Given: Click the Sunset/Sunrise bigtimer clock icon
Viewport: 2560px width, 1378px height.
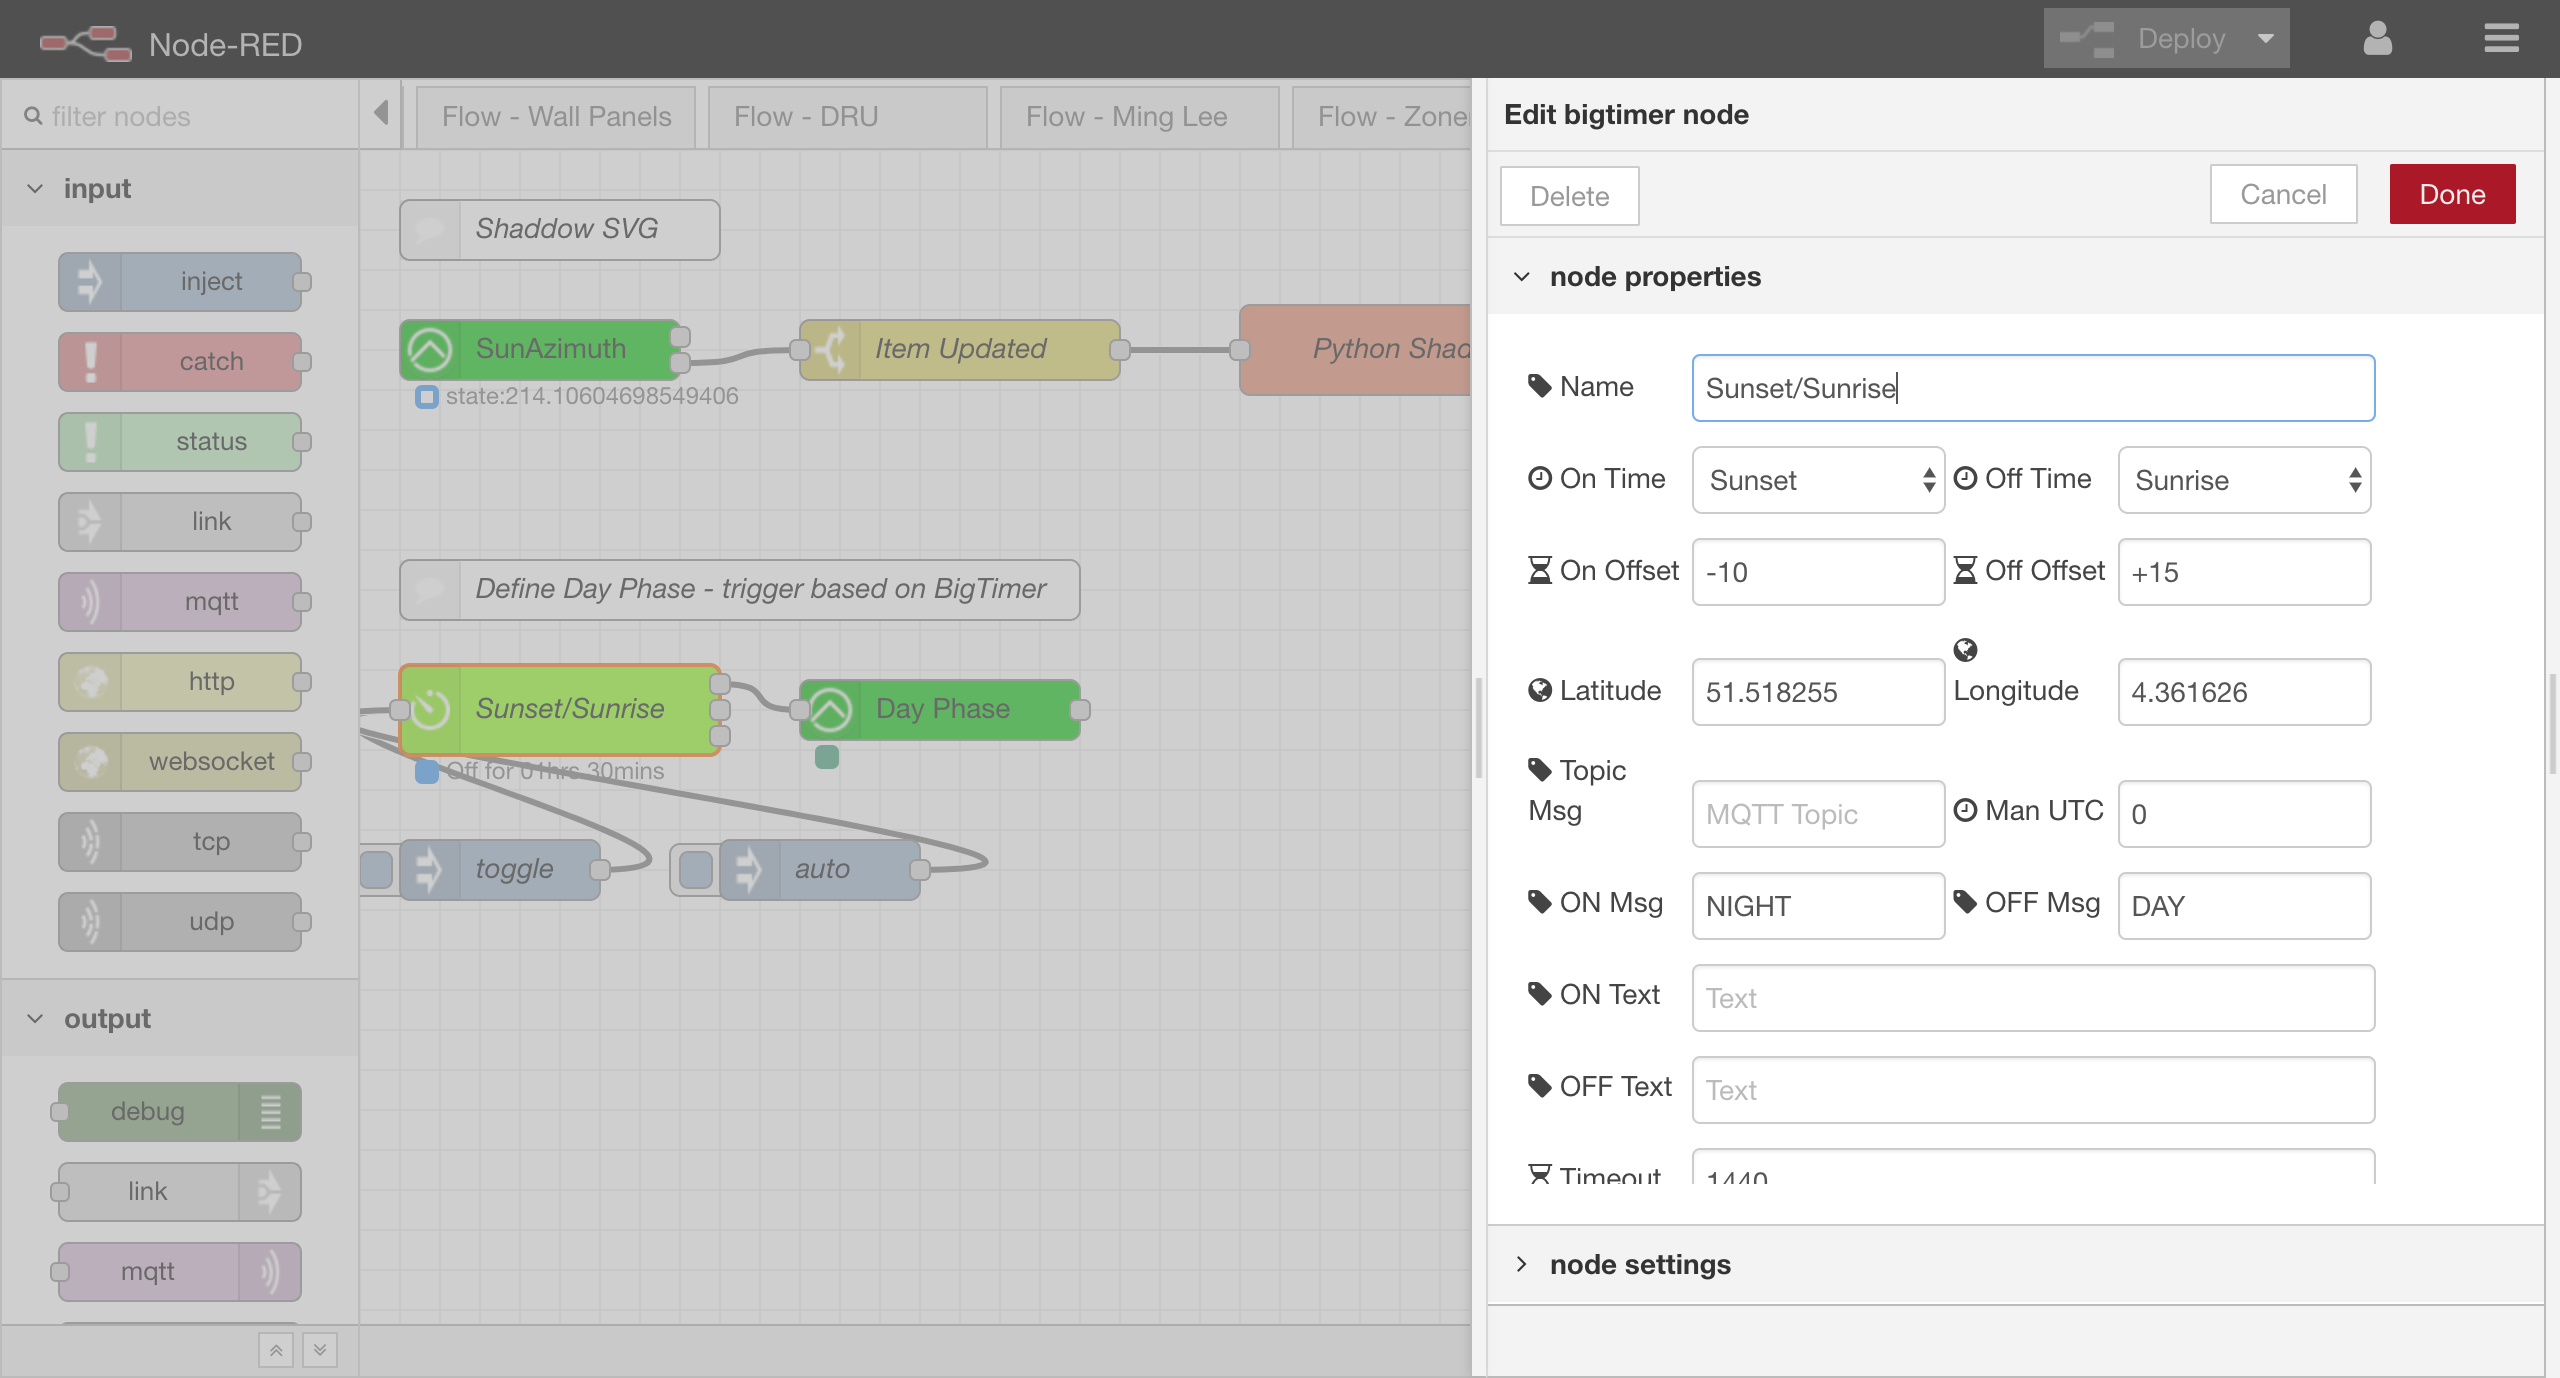Looking at the screenshot, I should [431, 709].
